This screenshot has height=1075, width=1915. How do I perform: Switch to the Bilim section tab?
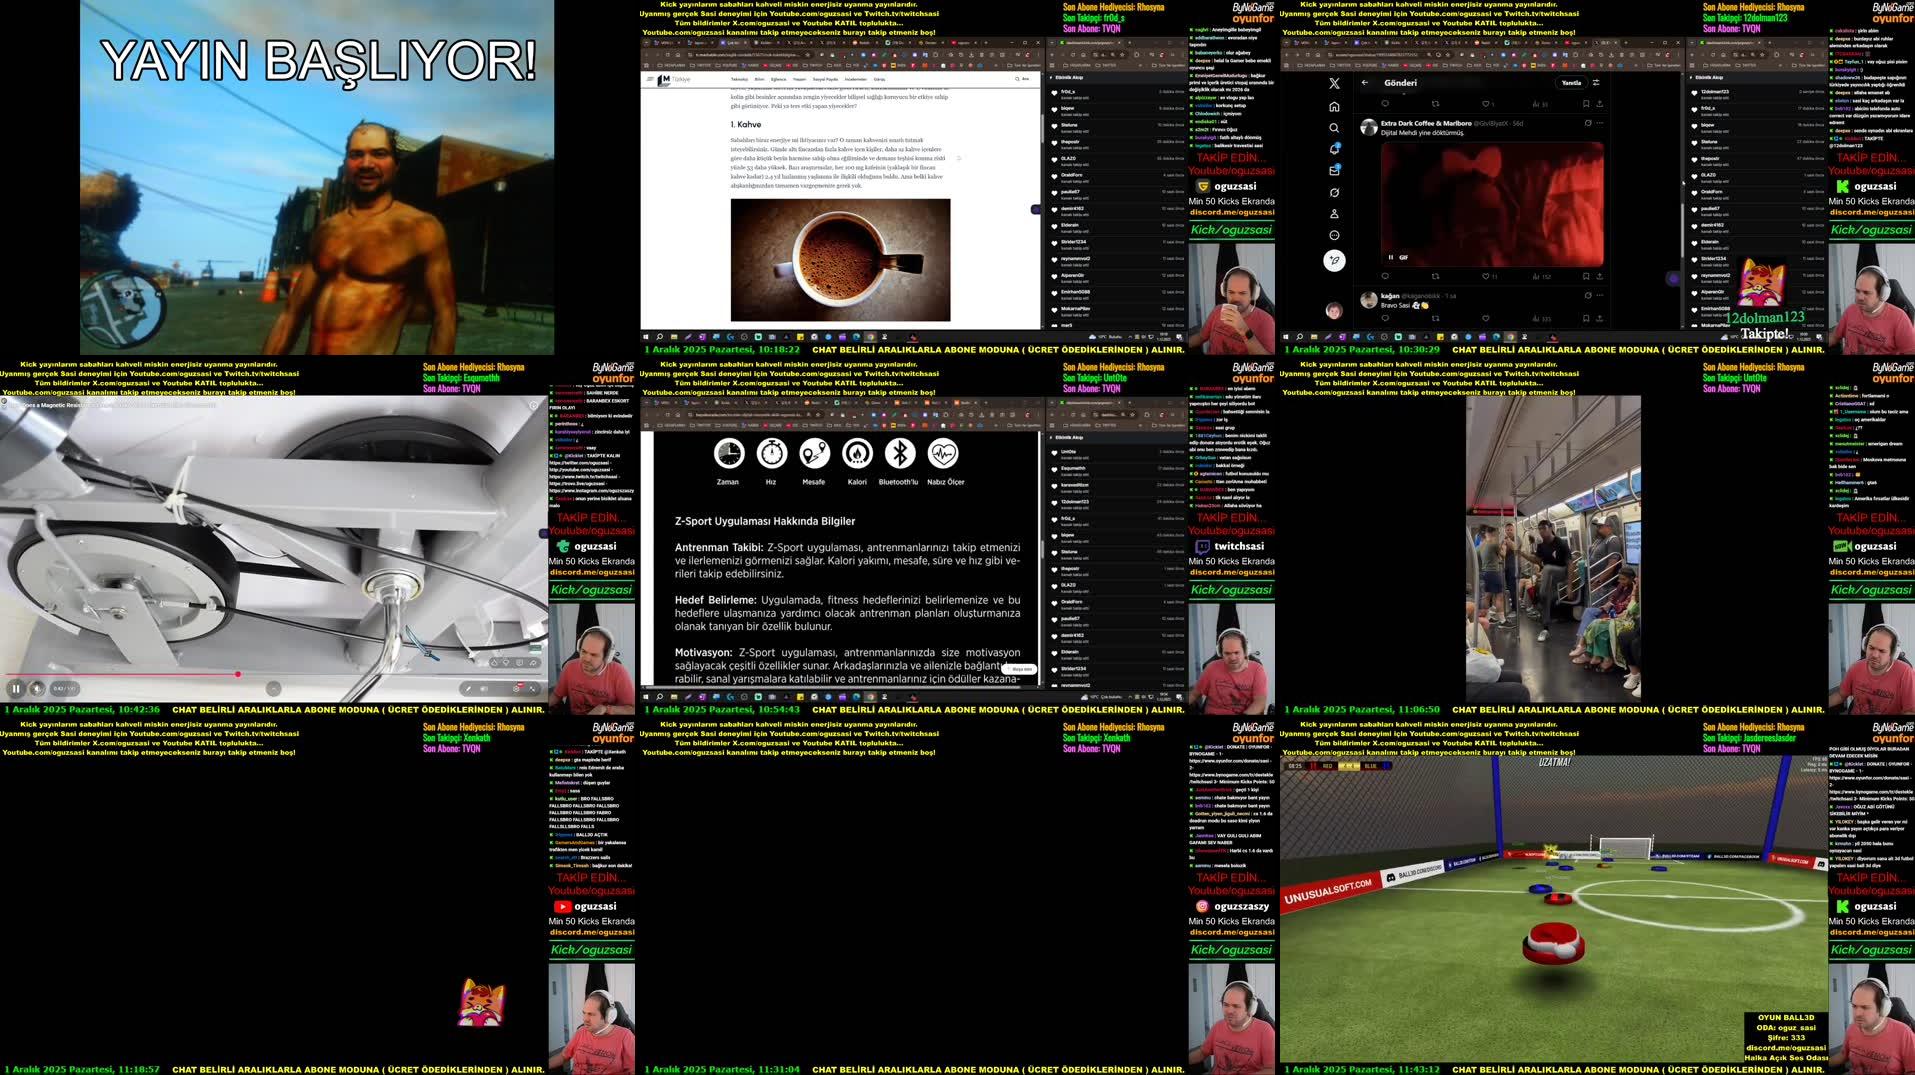click(x=758, y=79)
